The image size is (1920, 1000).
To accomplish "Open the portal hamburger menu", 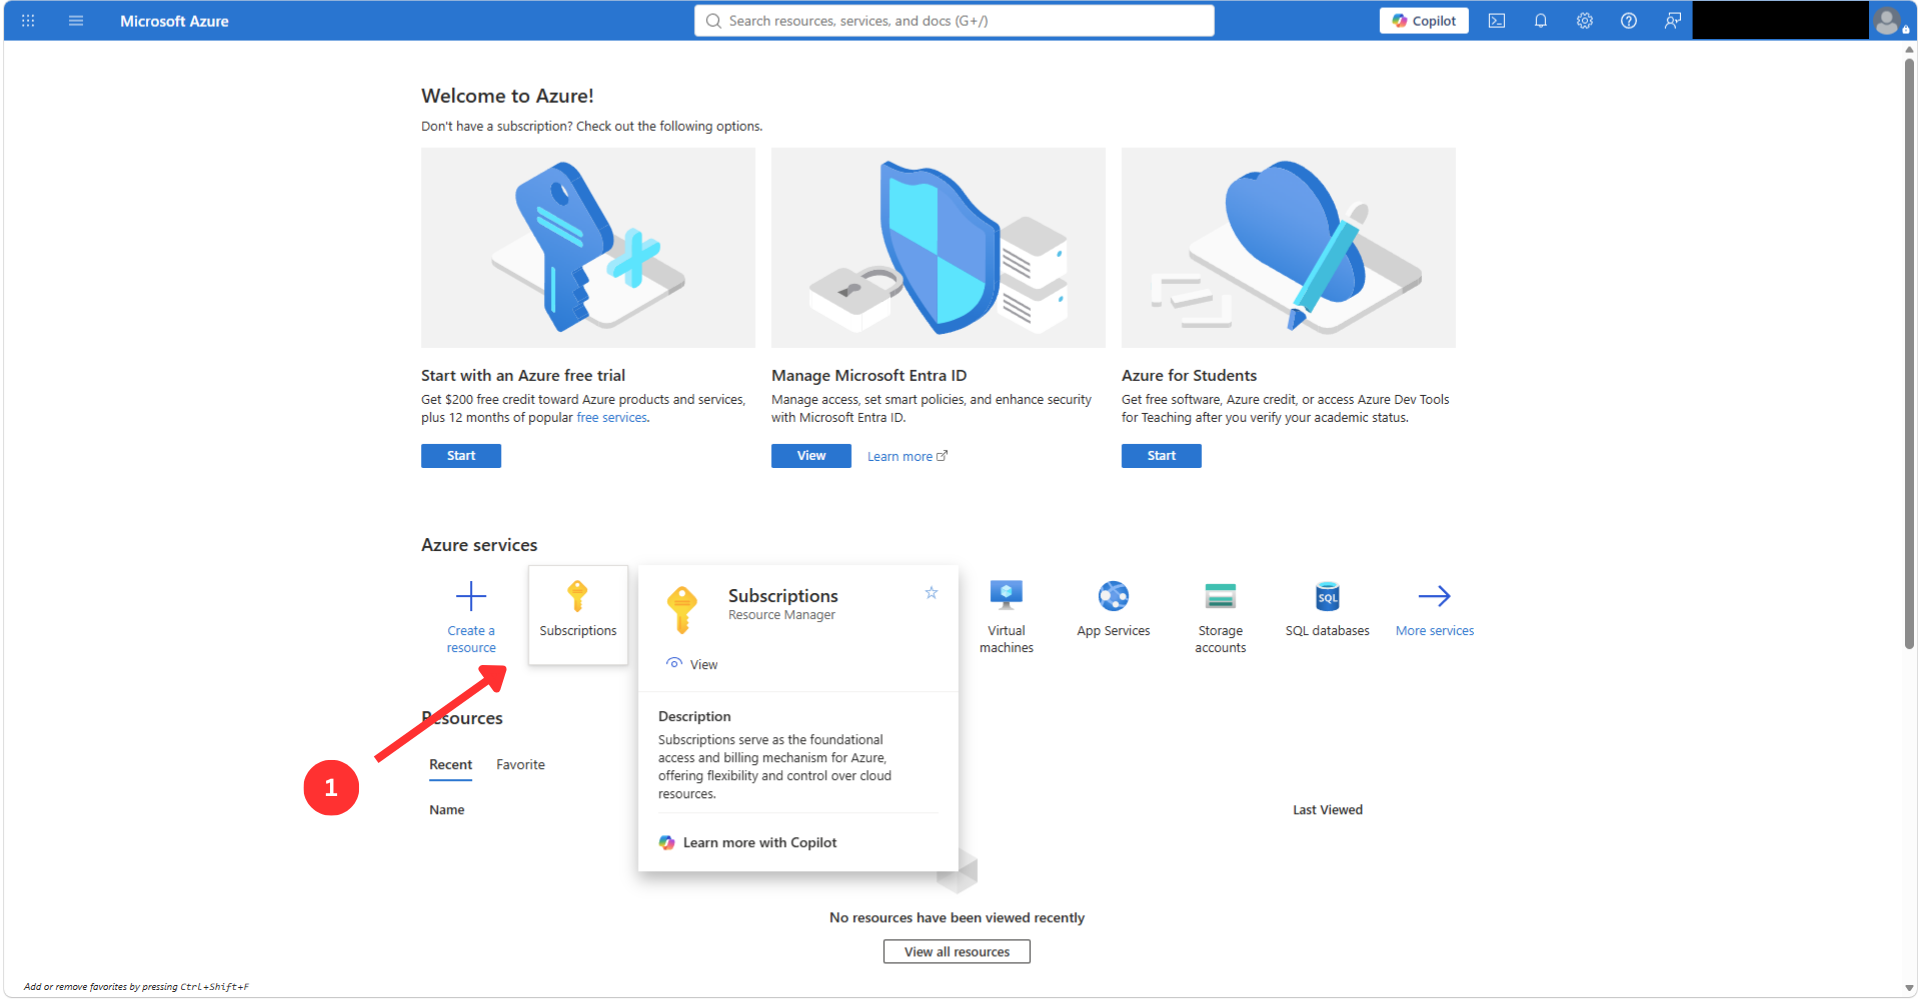I will (76, 21).
